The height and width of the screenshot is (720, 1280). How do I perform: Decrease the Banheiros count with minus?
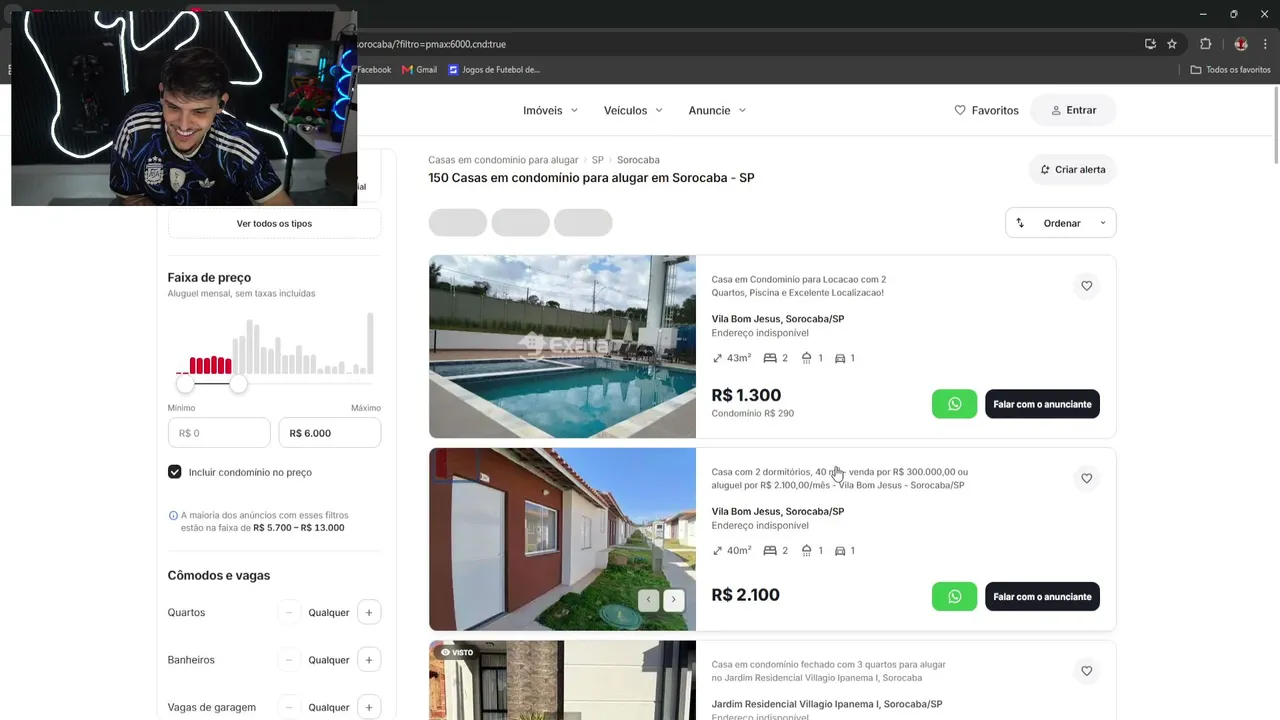coord(289,660)
